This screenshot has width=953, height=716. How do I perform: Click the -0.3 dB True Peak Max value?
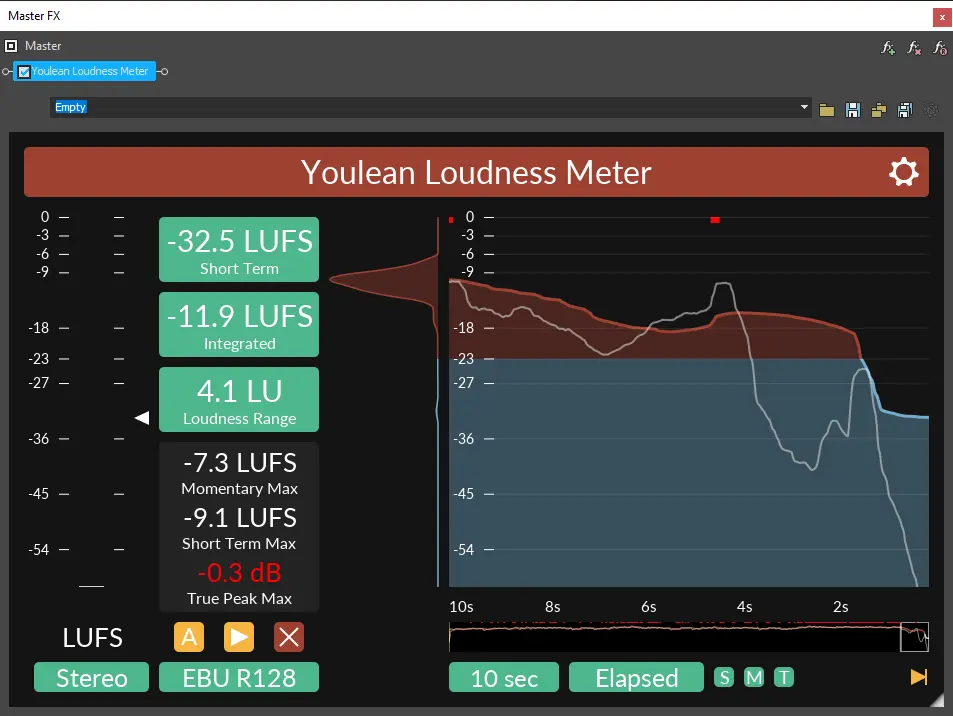coord(239,573)
